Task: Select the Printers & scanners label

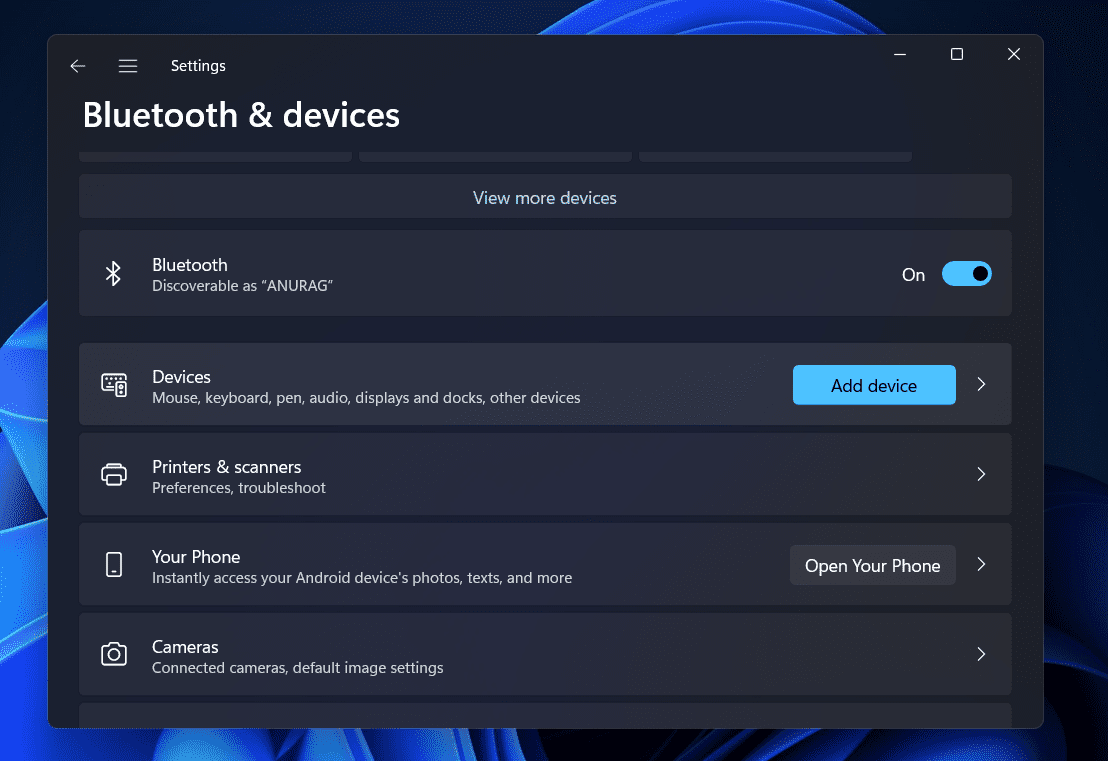Action: tap(226, 467)
